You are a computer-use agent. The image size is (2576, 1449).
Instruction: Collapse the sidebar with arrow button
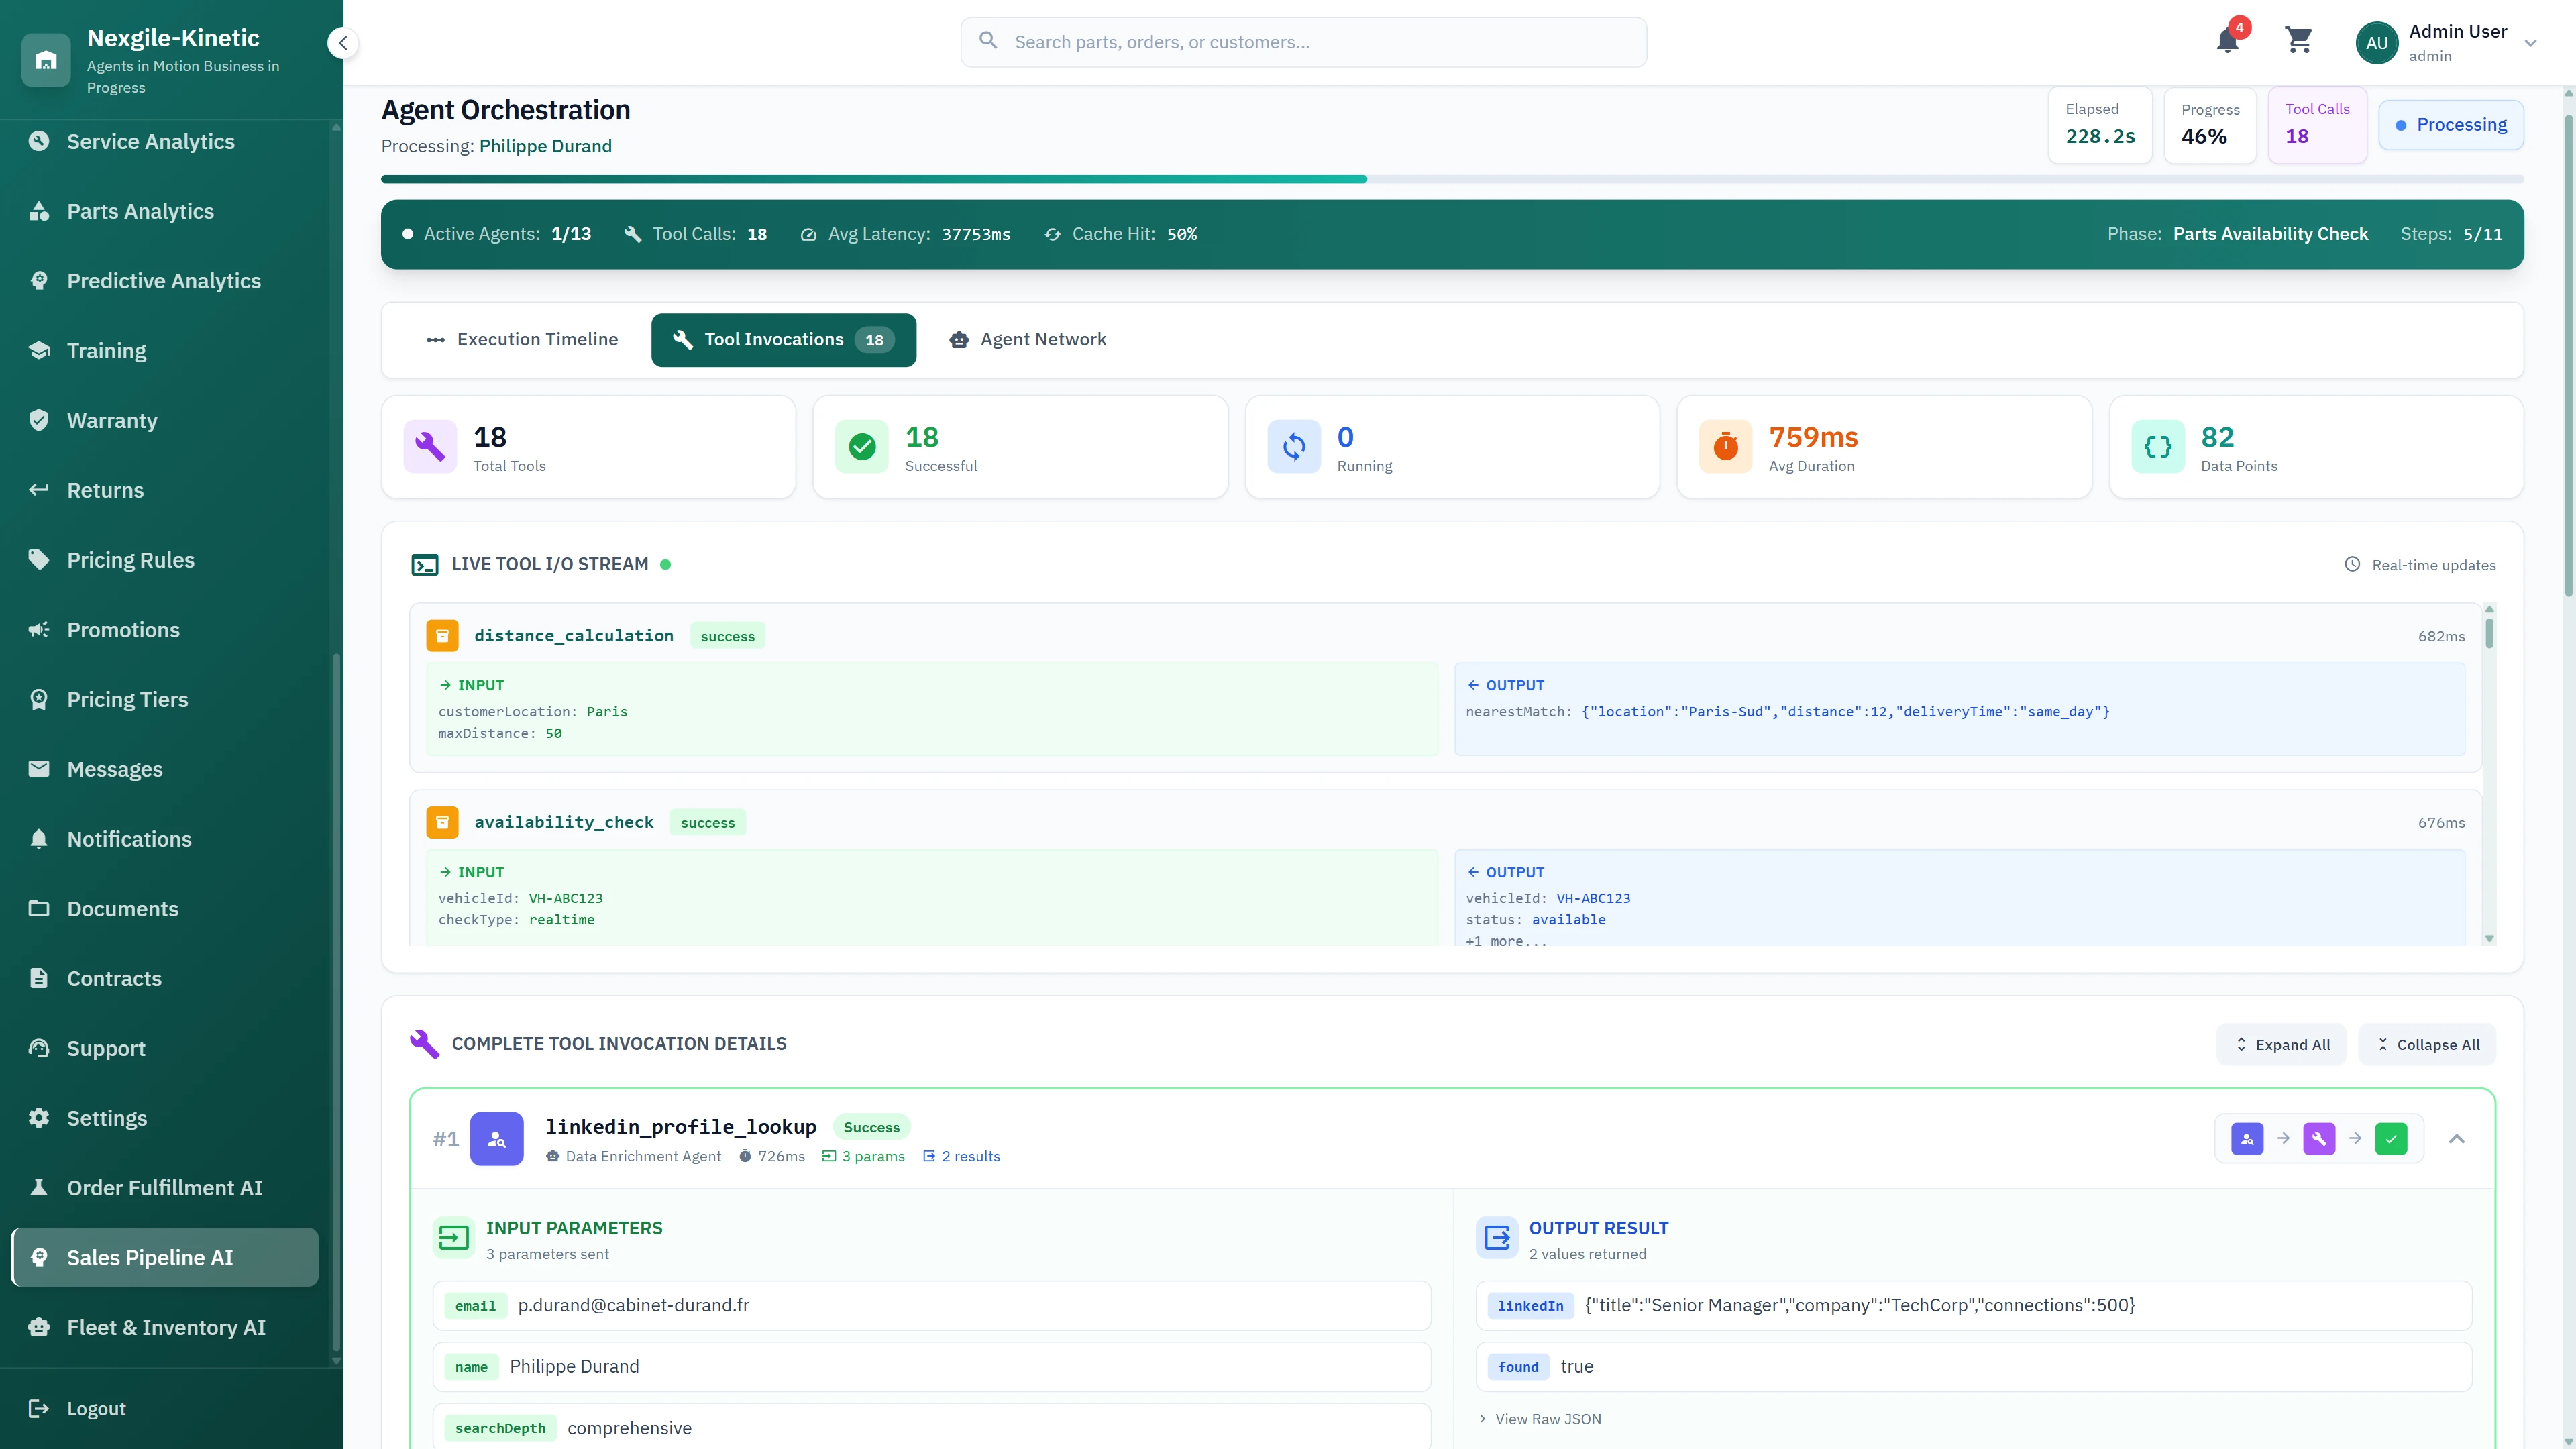343,43
